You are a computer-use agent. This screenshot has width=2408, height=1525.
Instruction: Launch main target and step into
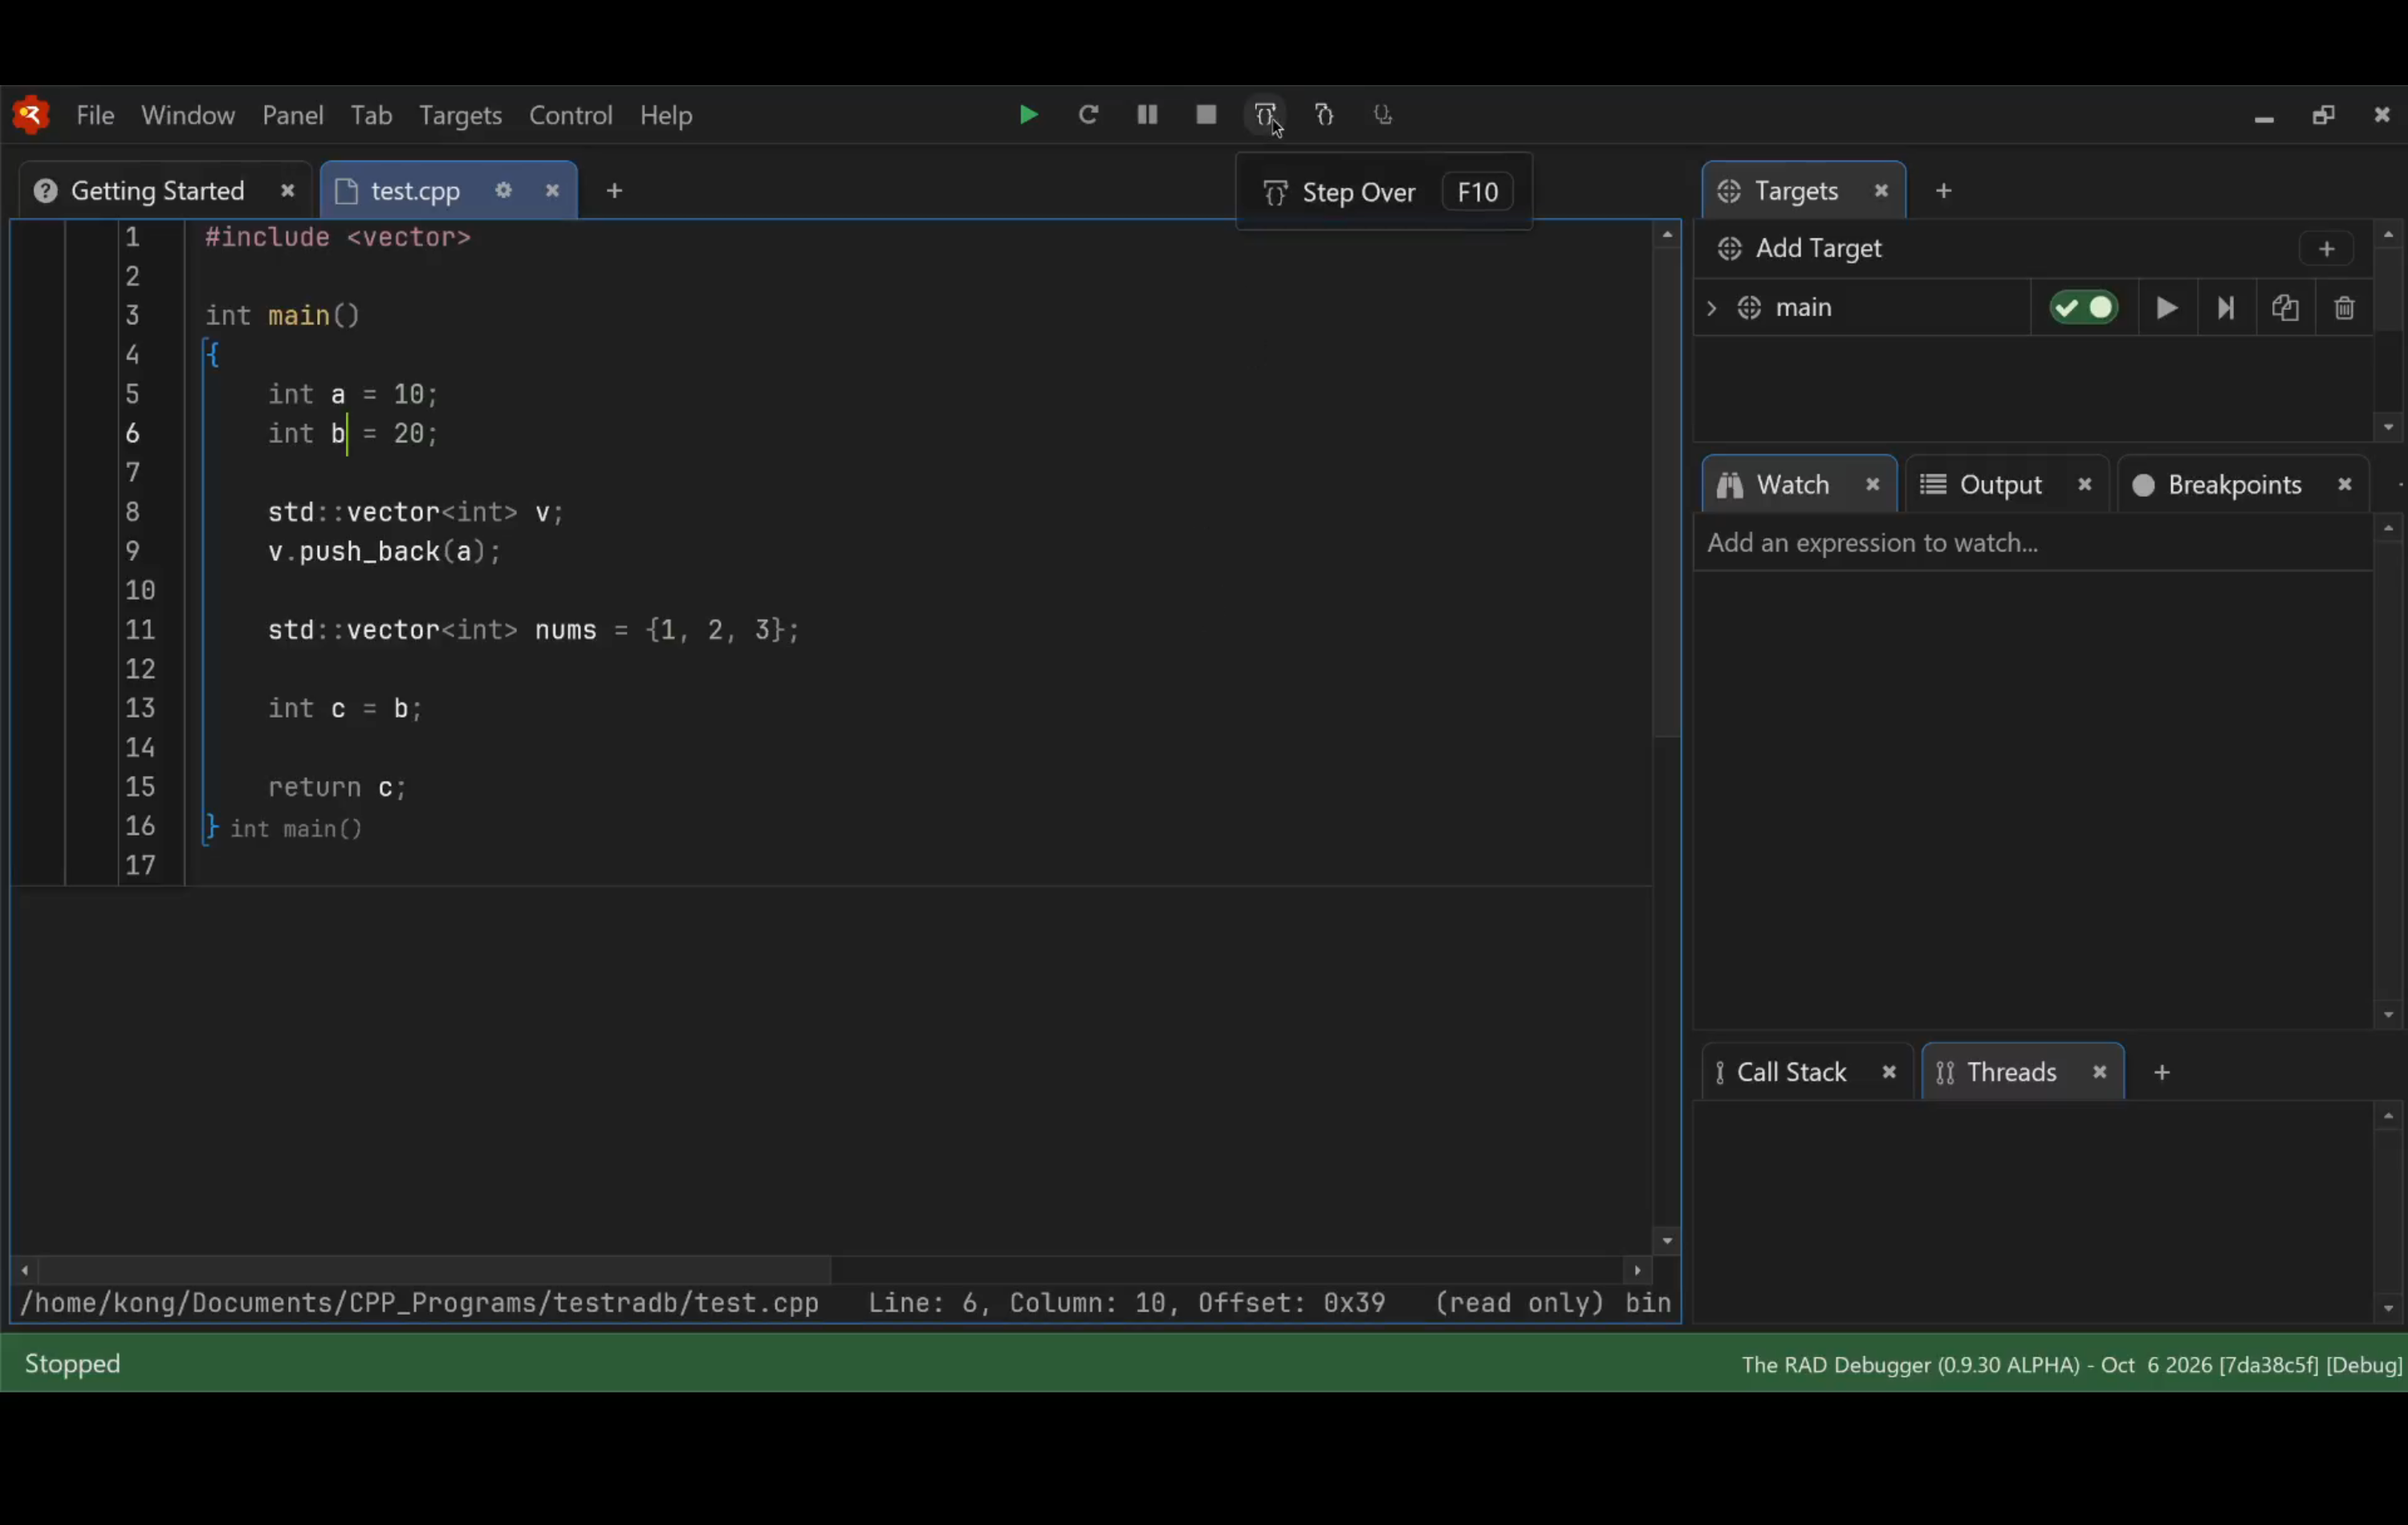[x=2226, y=308]
